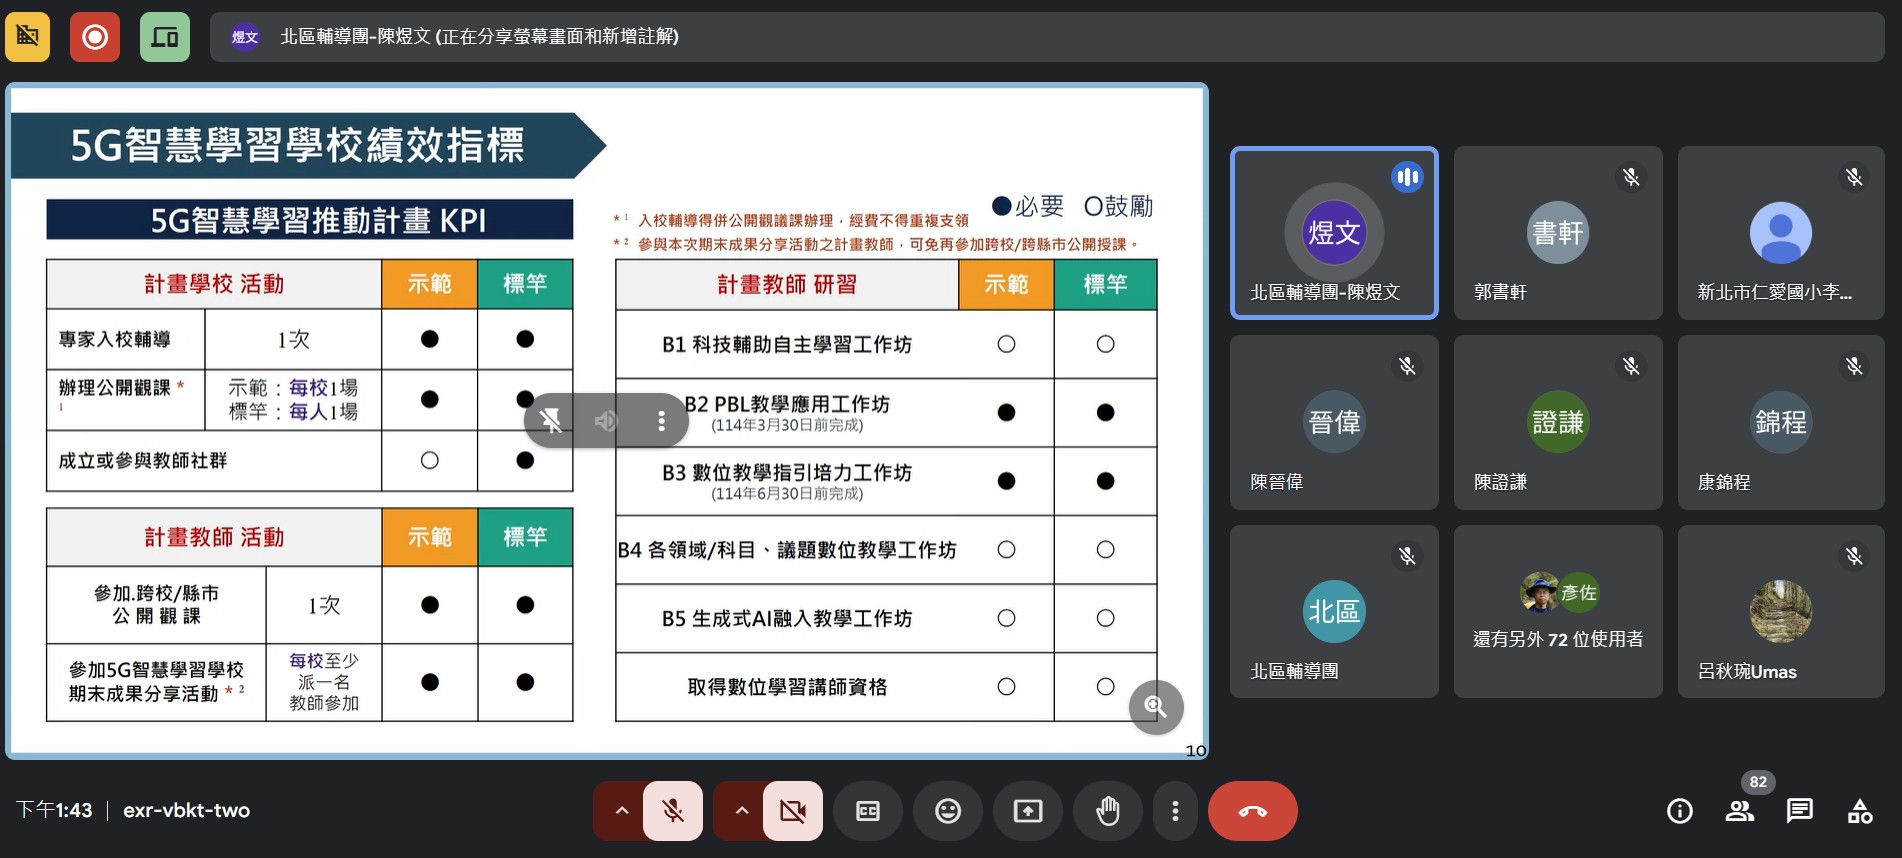The width and height of the screenshot is (1902, 858).
Task: Toggle camera on or off
Action: pos(793,811)
